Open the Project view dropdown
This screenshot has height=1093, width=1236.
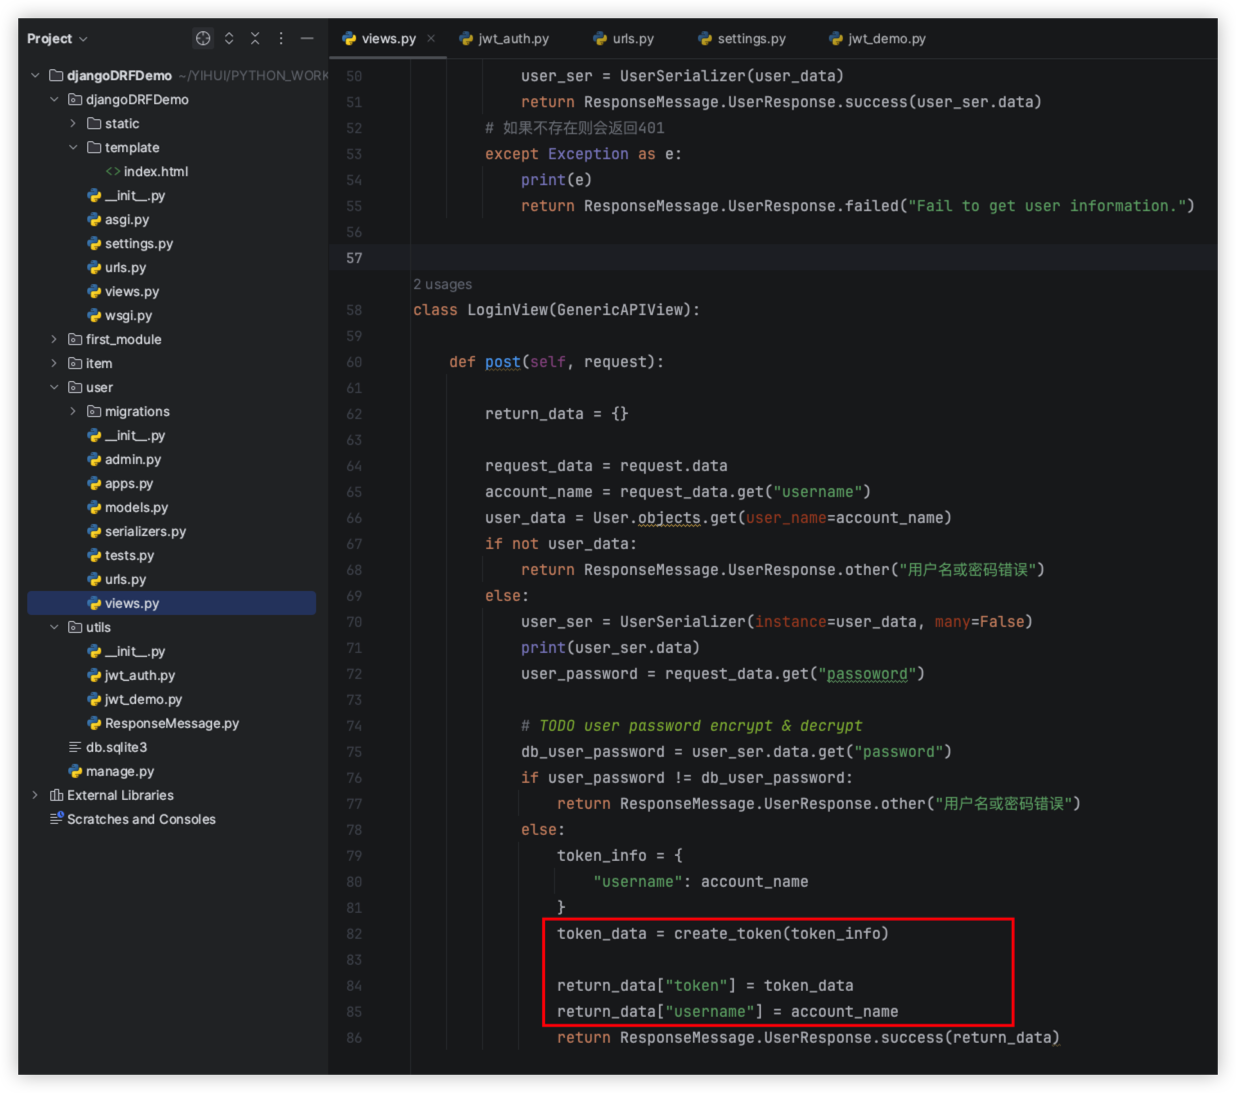(57, 39)
